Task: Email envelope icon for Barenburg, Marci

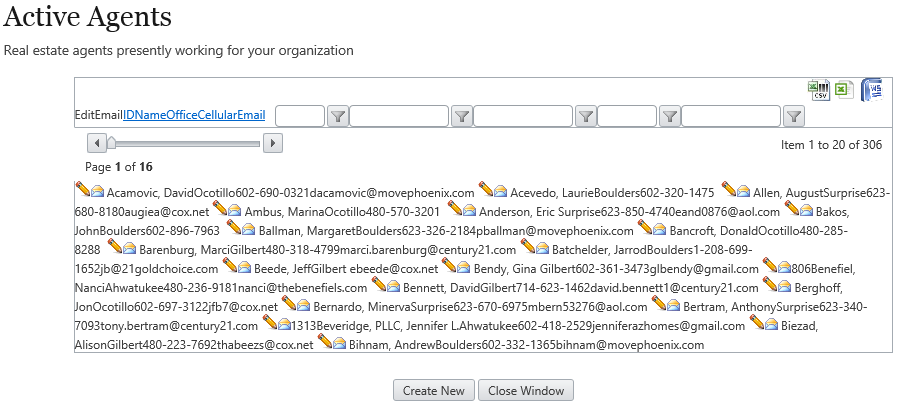Action: point(129,248)
